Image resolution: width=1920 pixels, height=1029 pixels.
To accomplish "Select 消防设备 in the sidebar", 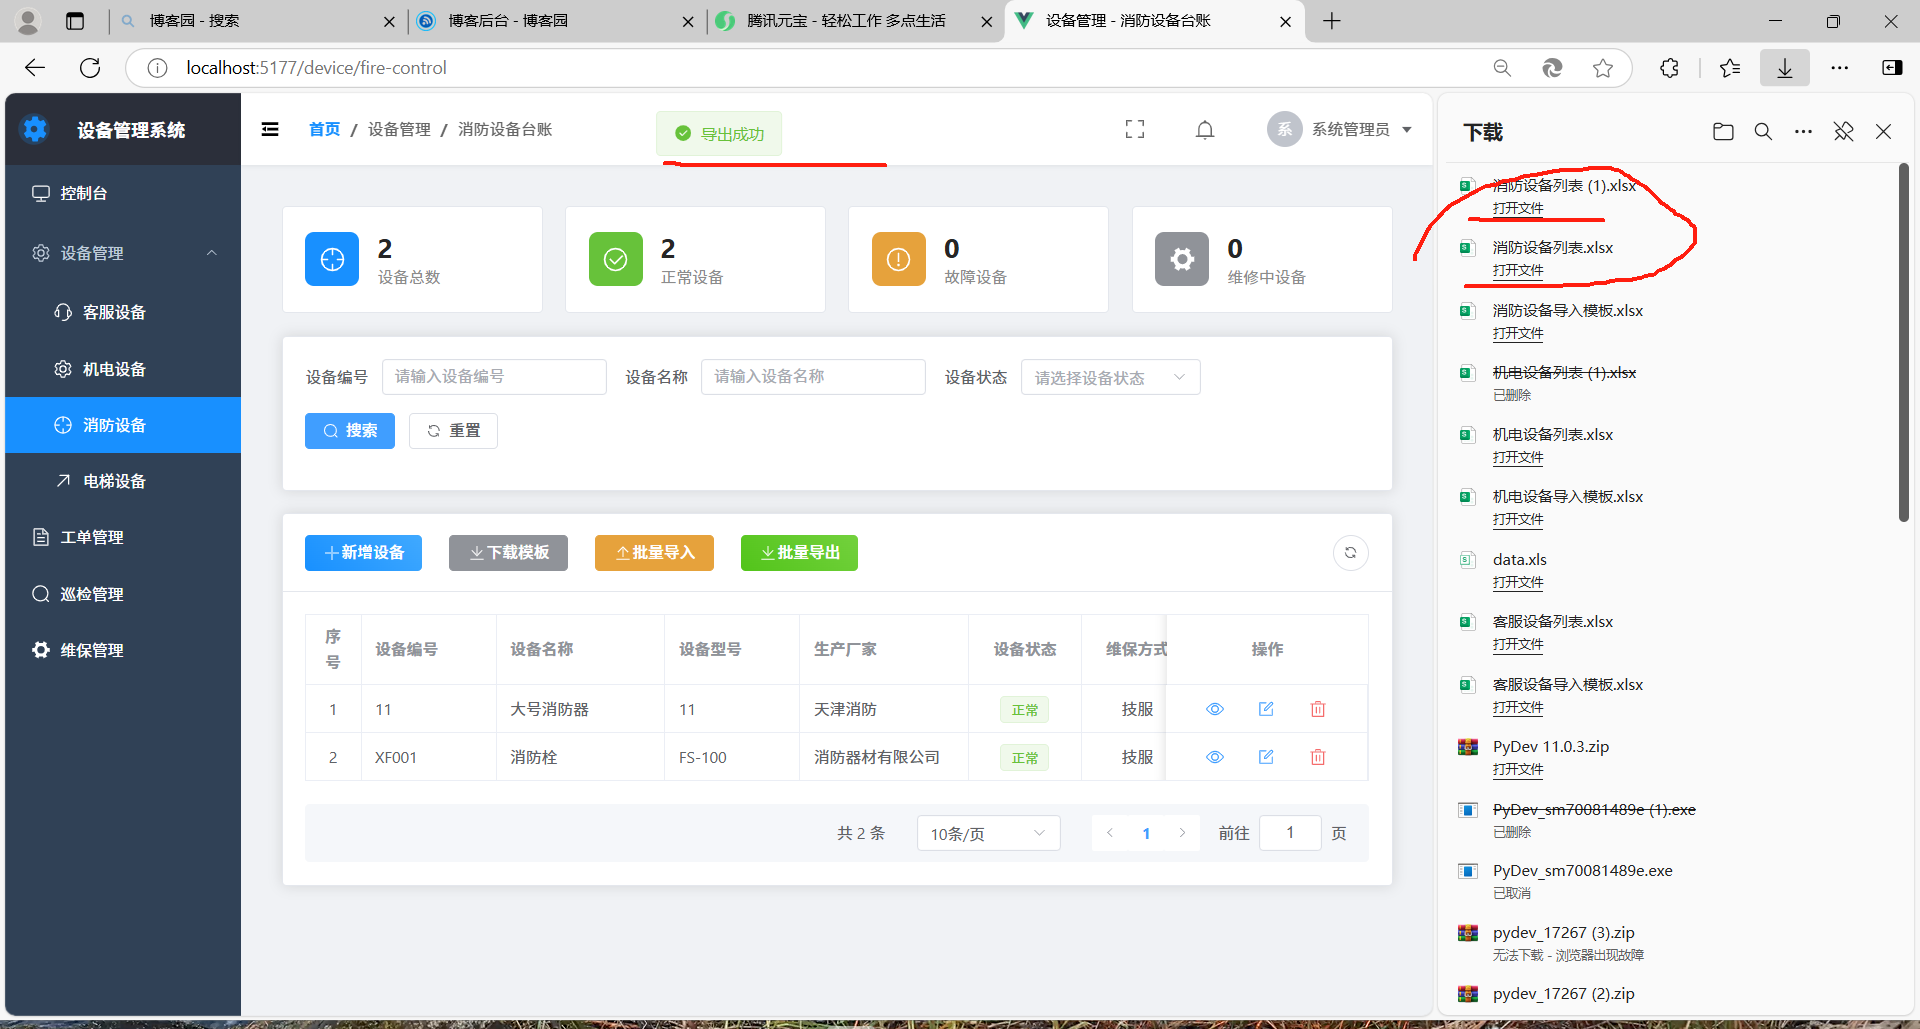I will [x=123, y=425].
